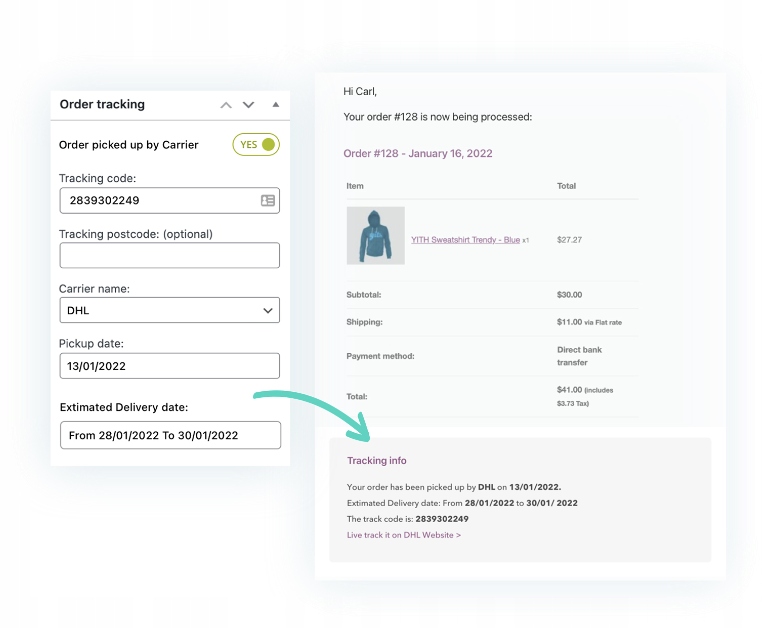
Task: Click the Estimated Delivery date field
Action: coord(170,435)
